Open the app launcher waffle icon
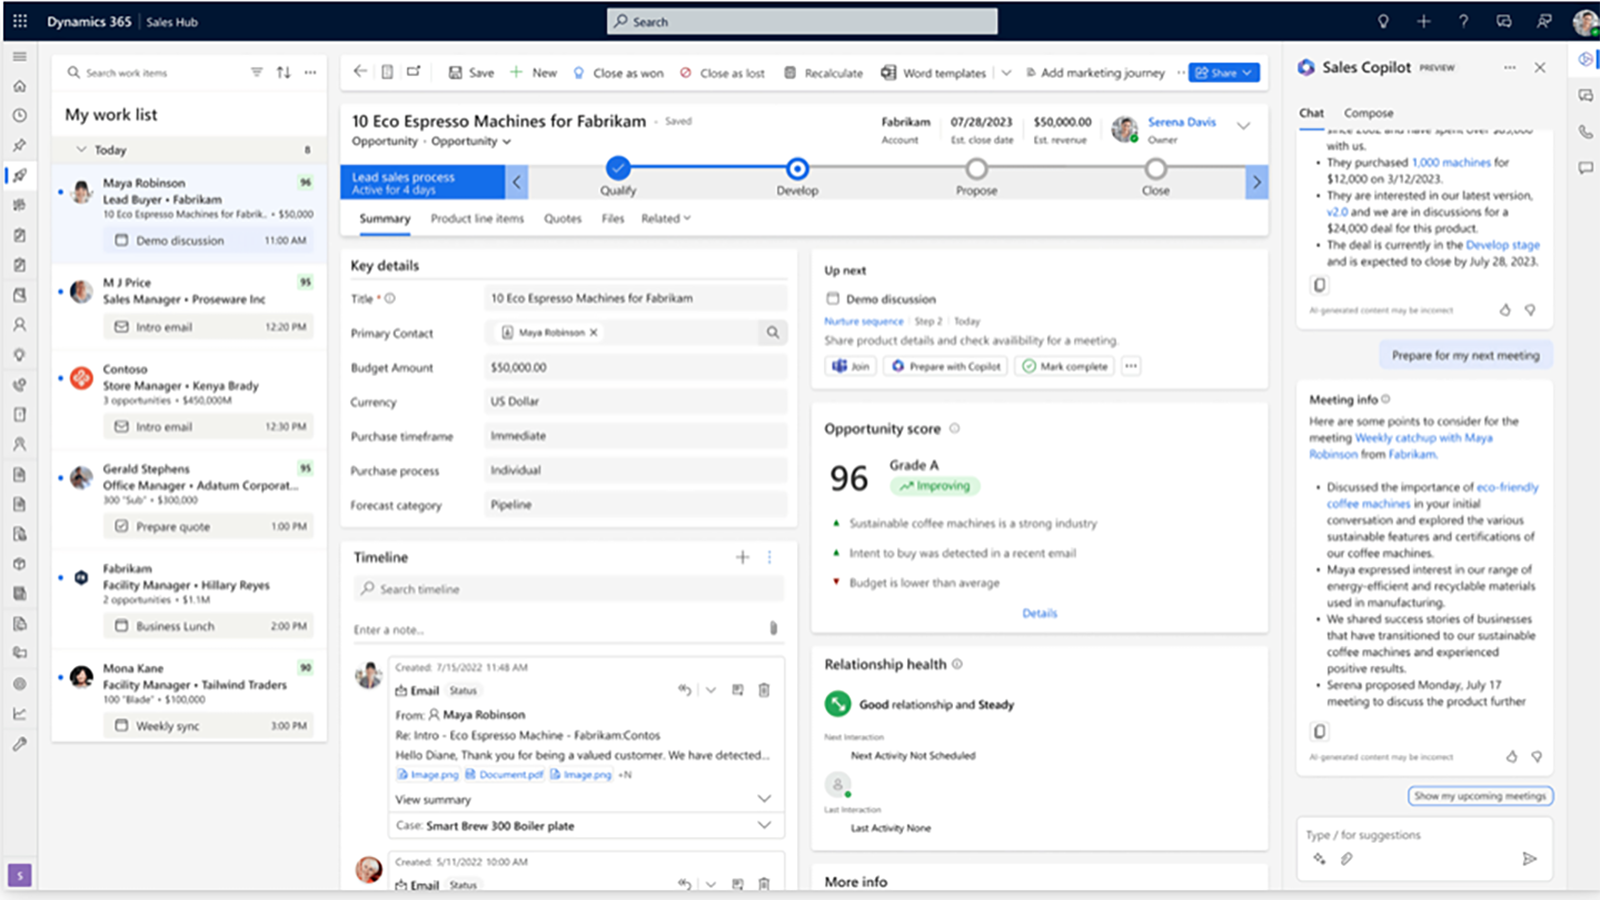1600x900 pixels. [20, 21]
